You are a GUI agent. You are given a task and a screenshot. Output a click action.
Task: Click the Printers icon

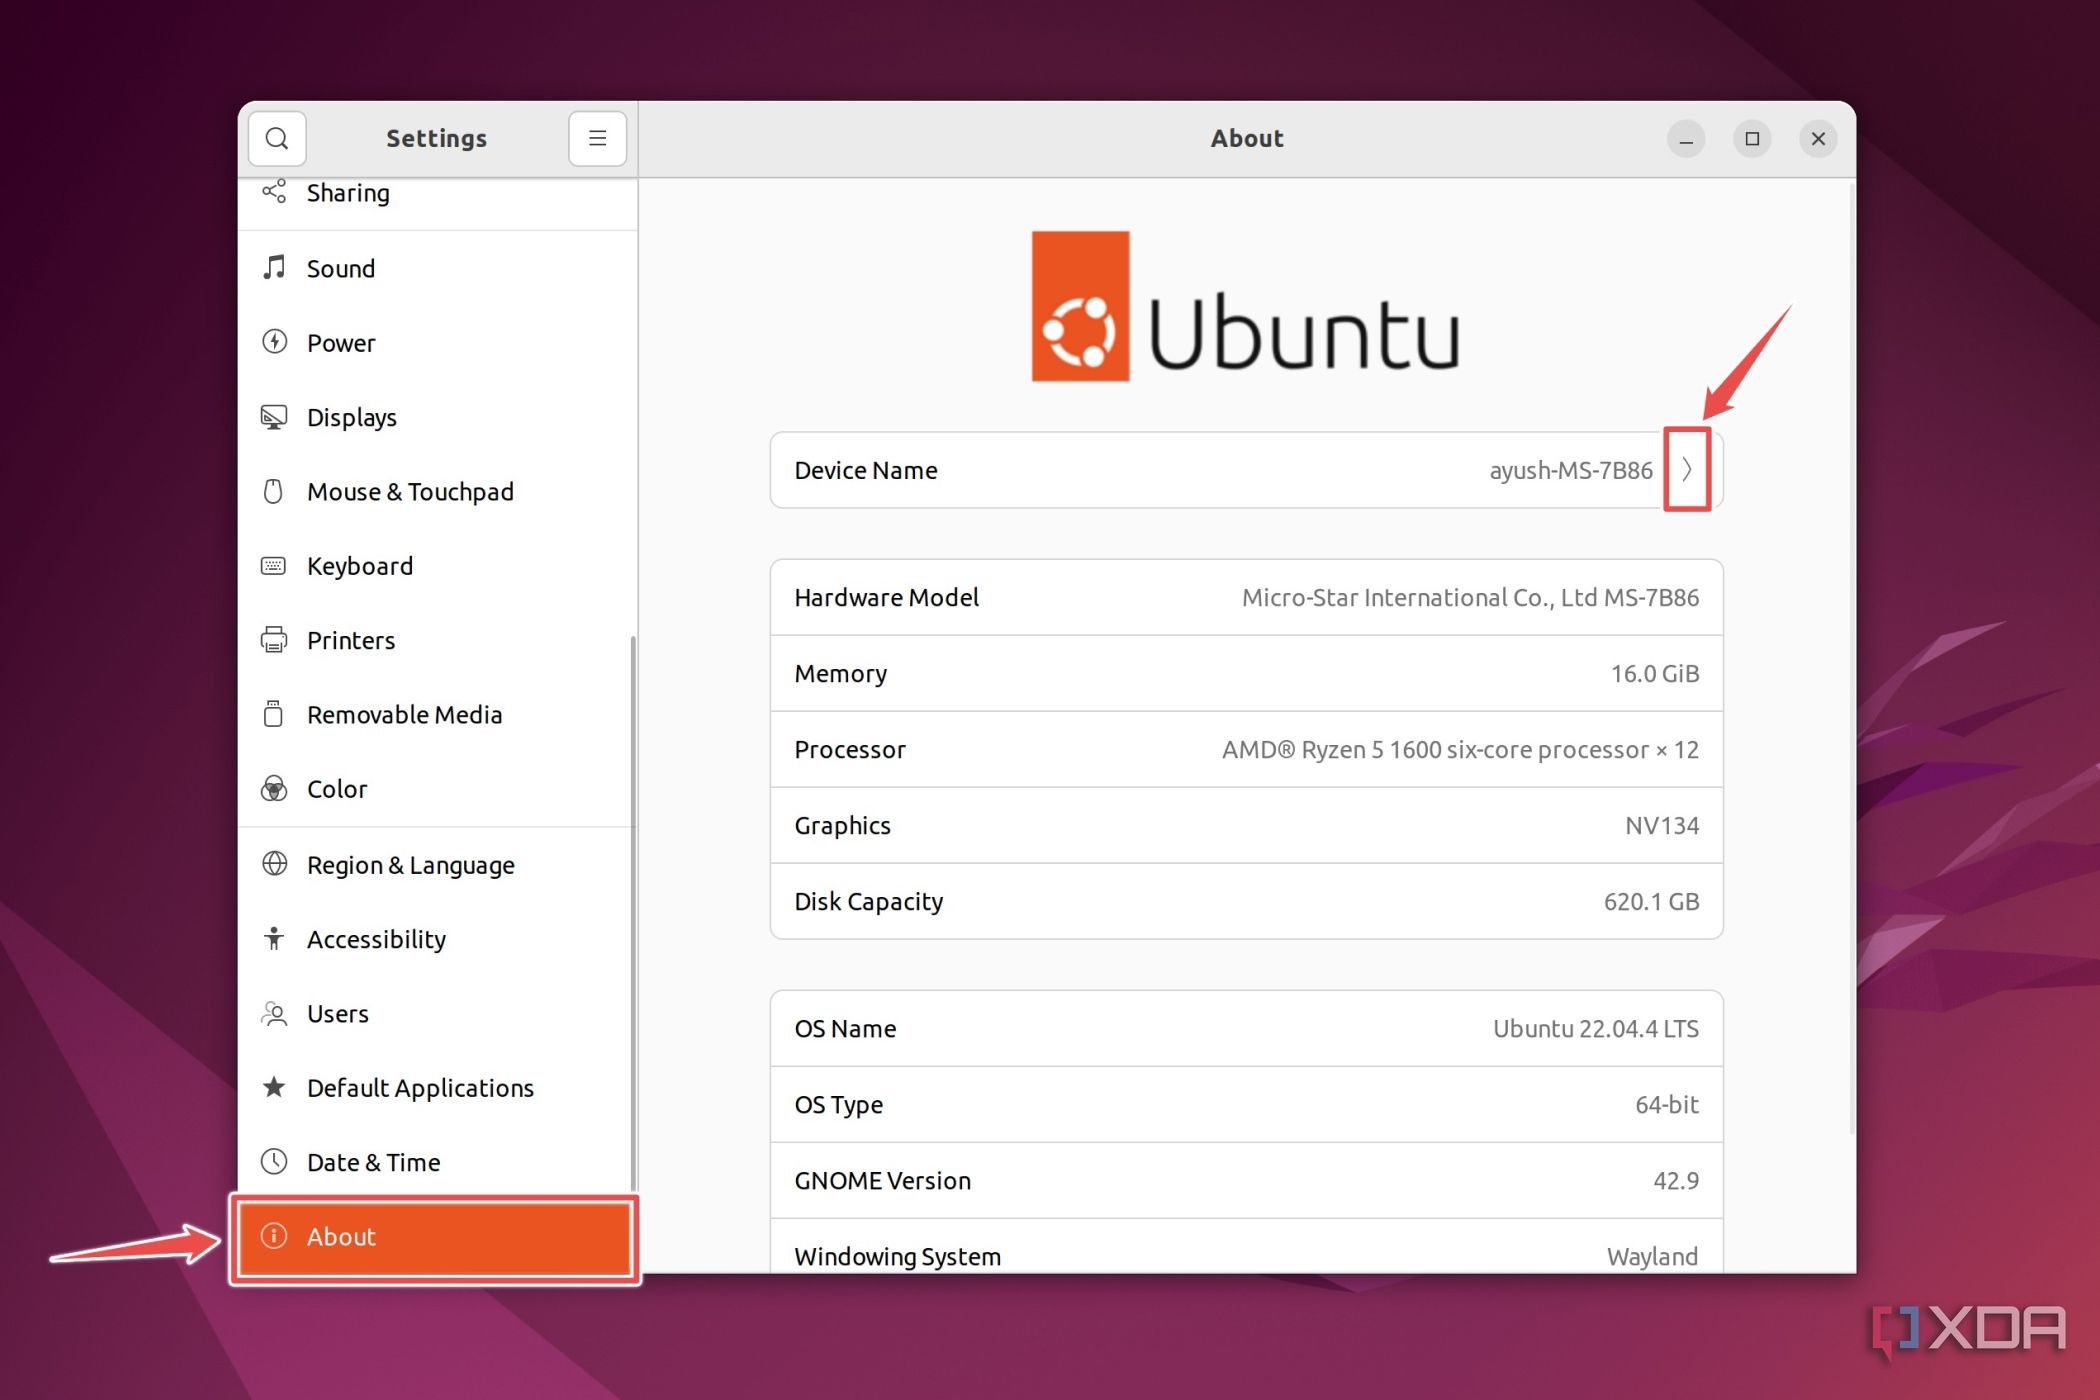[274, 640]
